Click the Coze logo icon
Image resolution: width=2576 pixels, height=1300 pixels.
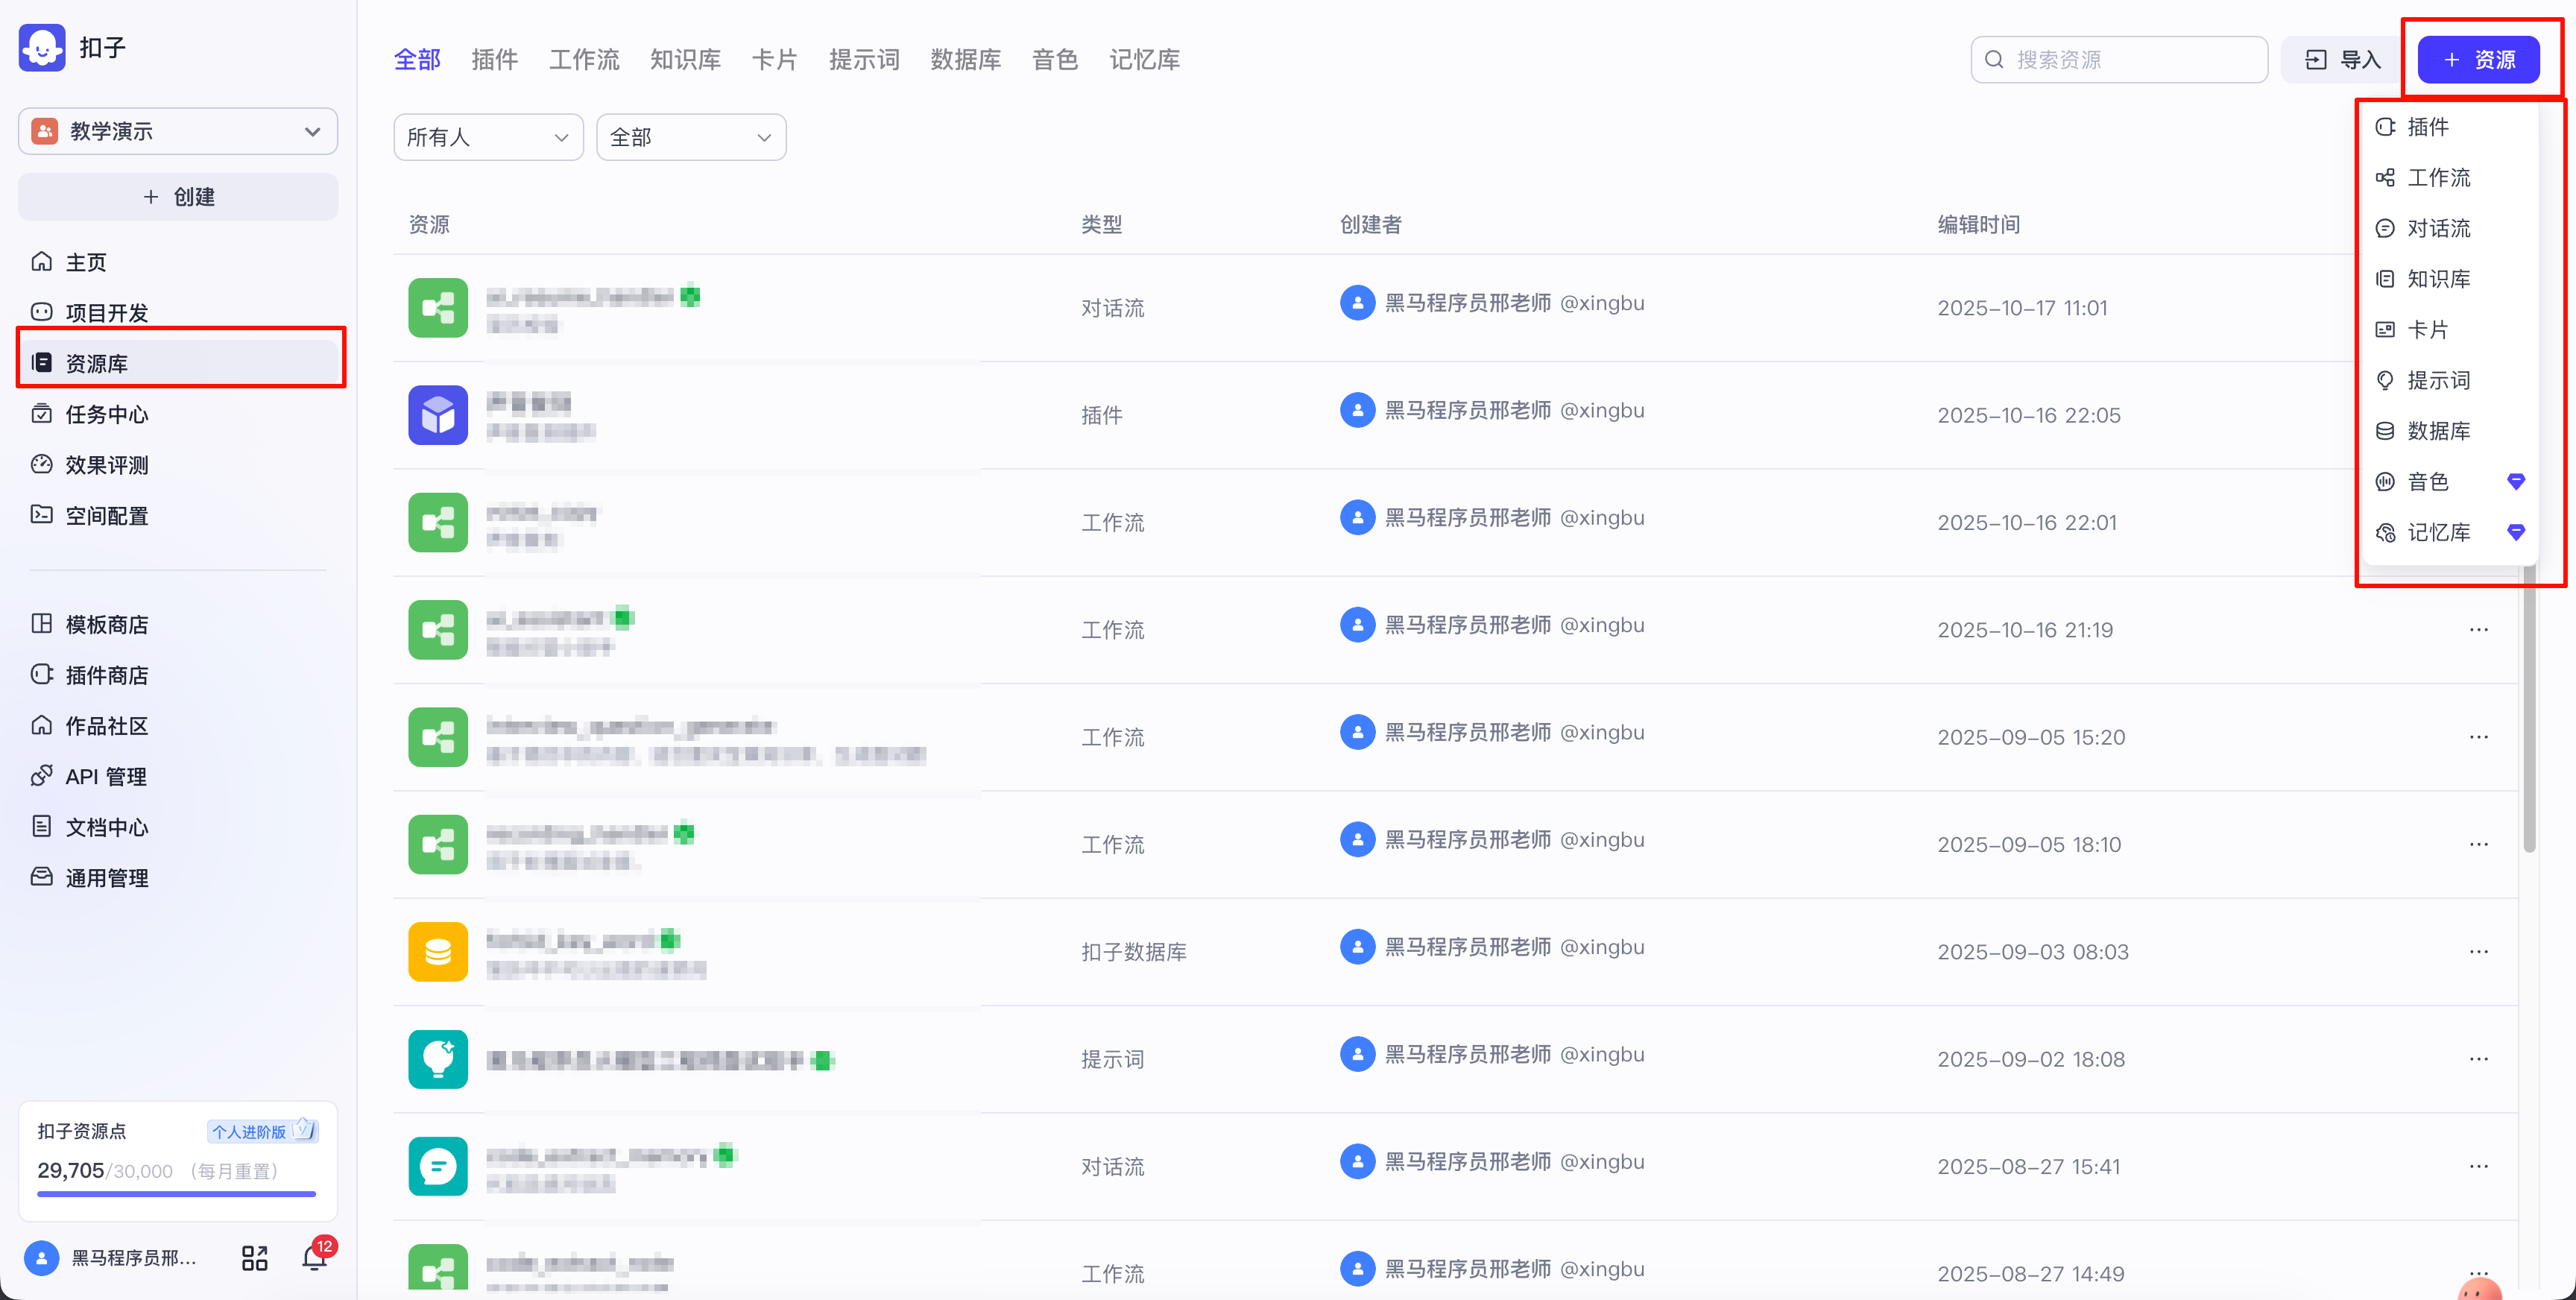tap(42, 47)
